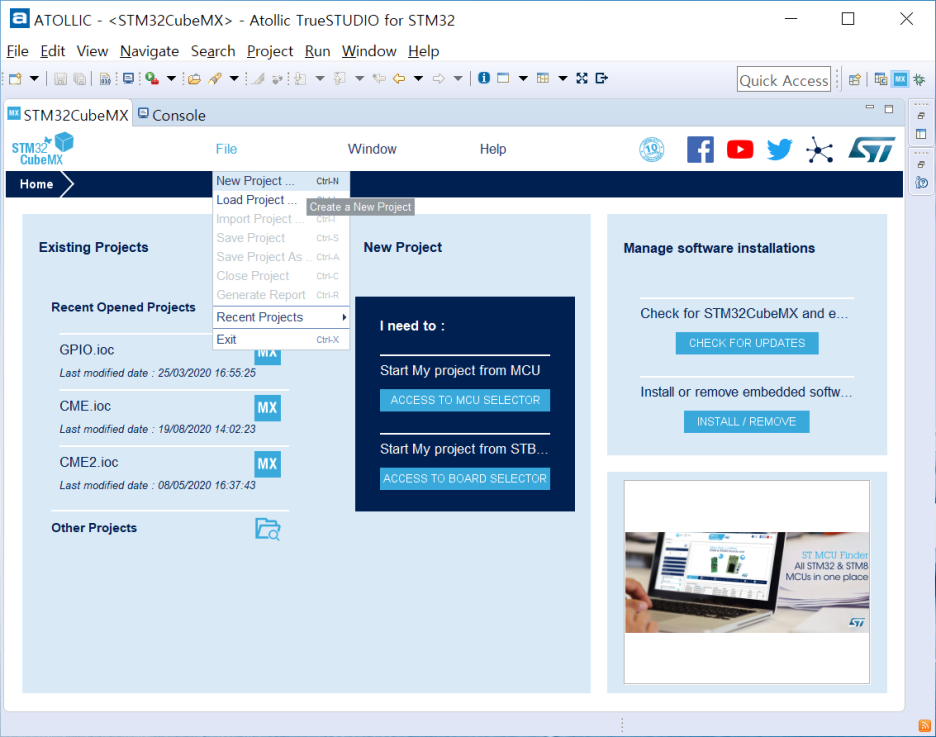
Task: Click the build binary toolbar icon
Action: [105, 78]
